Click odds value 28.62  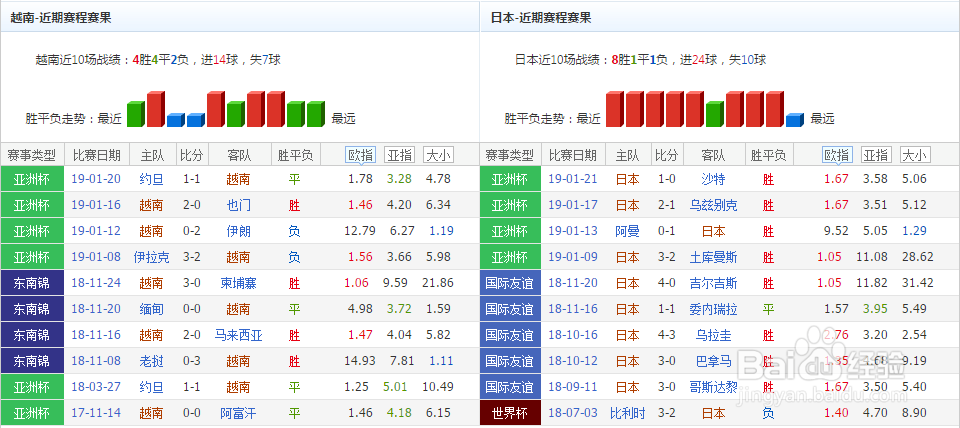click(x=918, y=257)
